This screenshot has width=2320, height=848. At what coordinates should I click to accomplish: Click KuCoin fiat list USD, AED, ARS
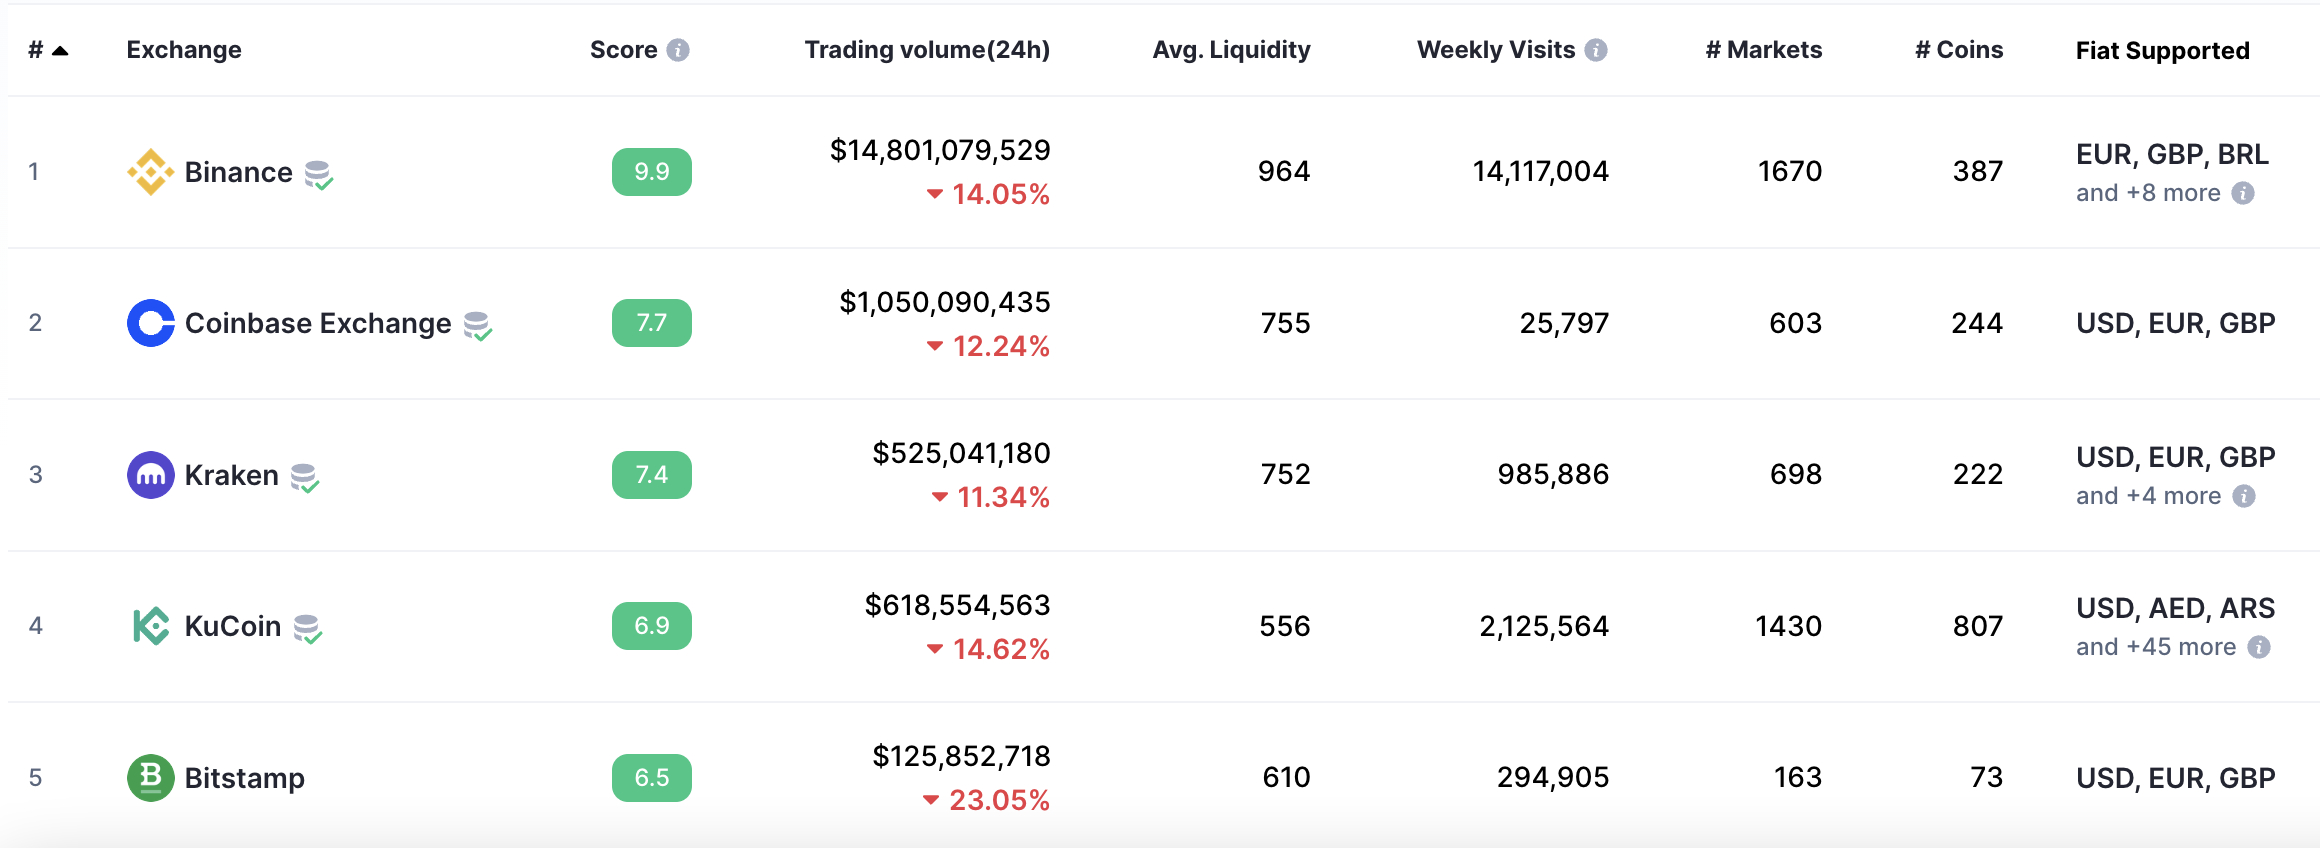2175,608
